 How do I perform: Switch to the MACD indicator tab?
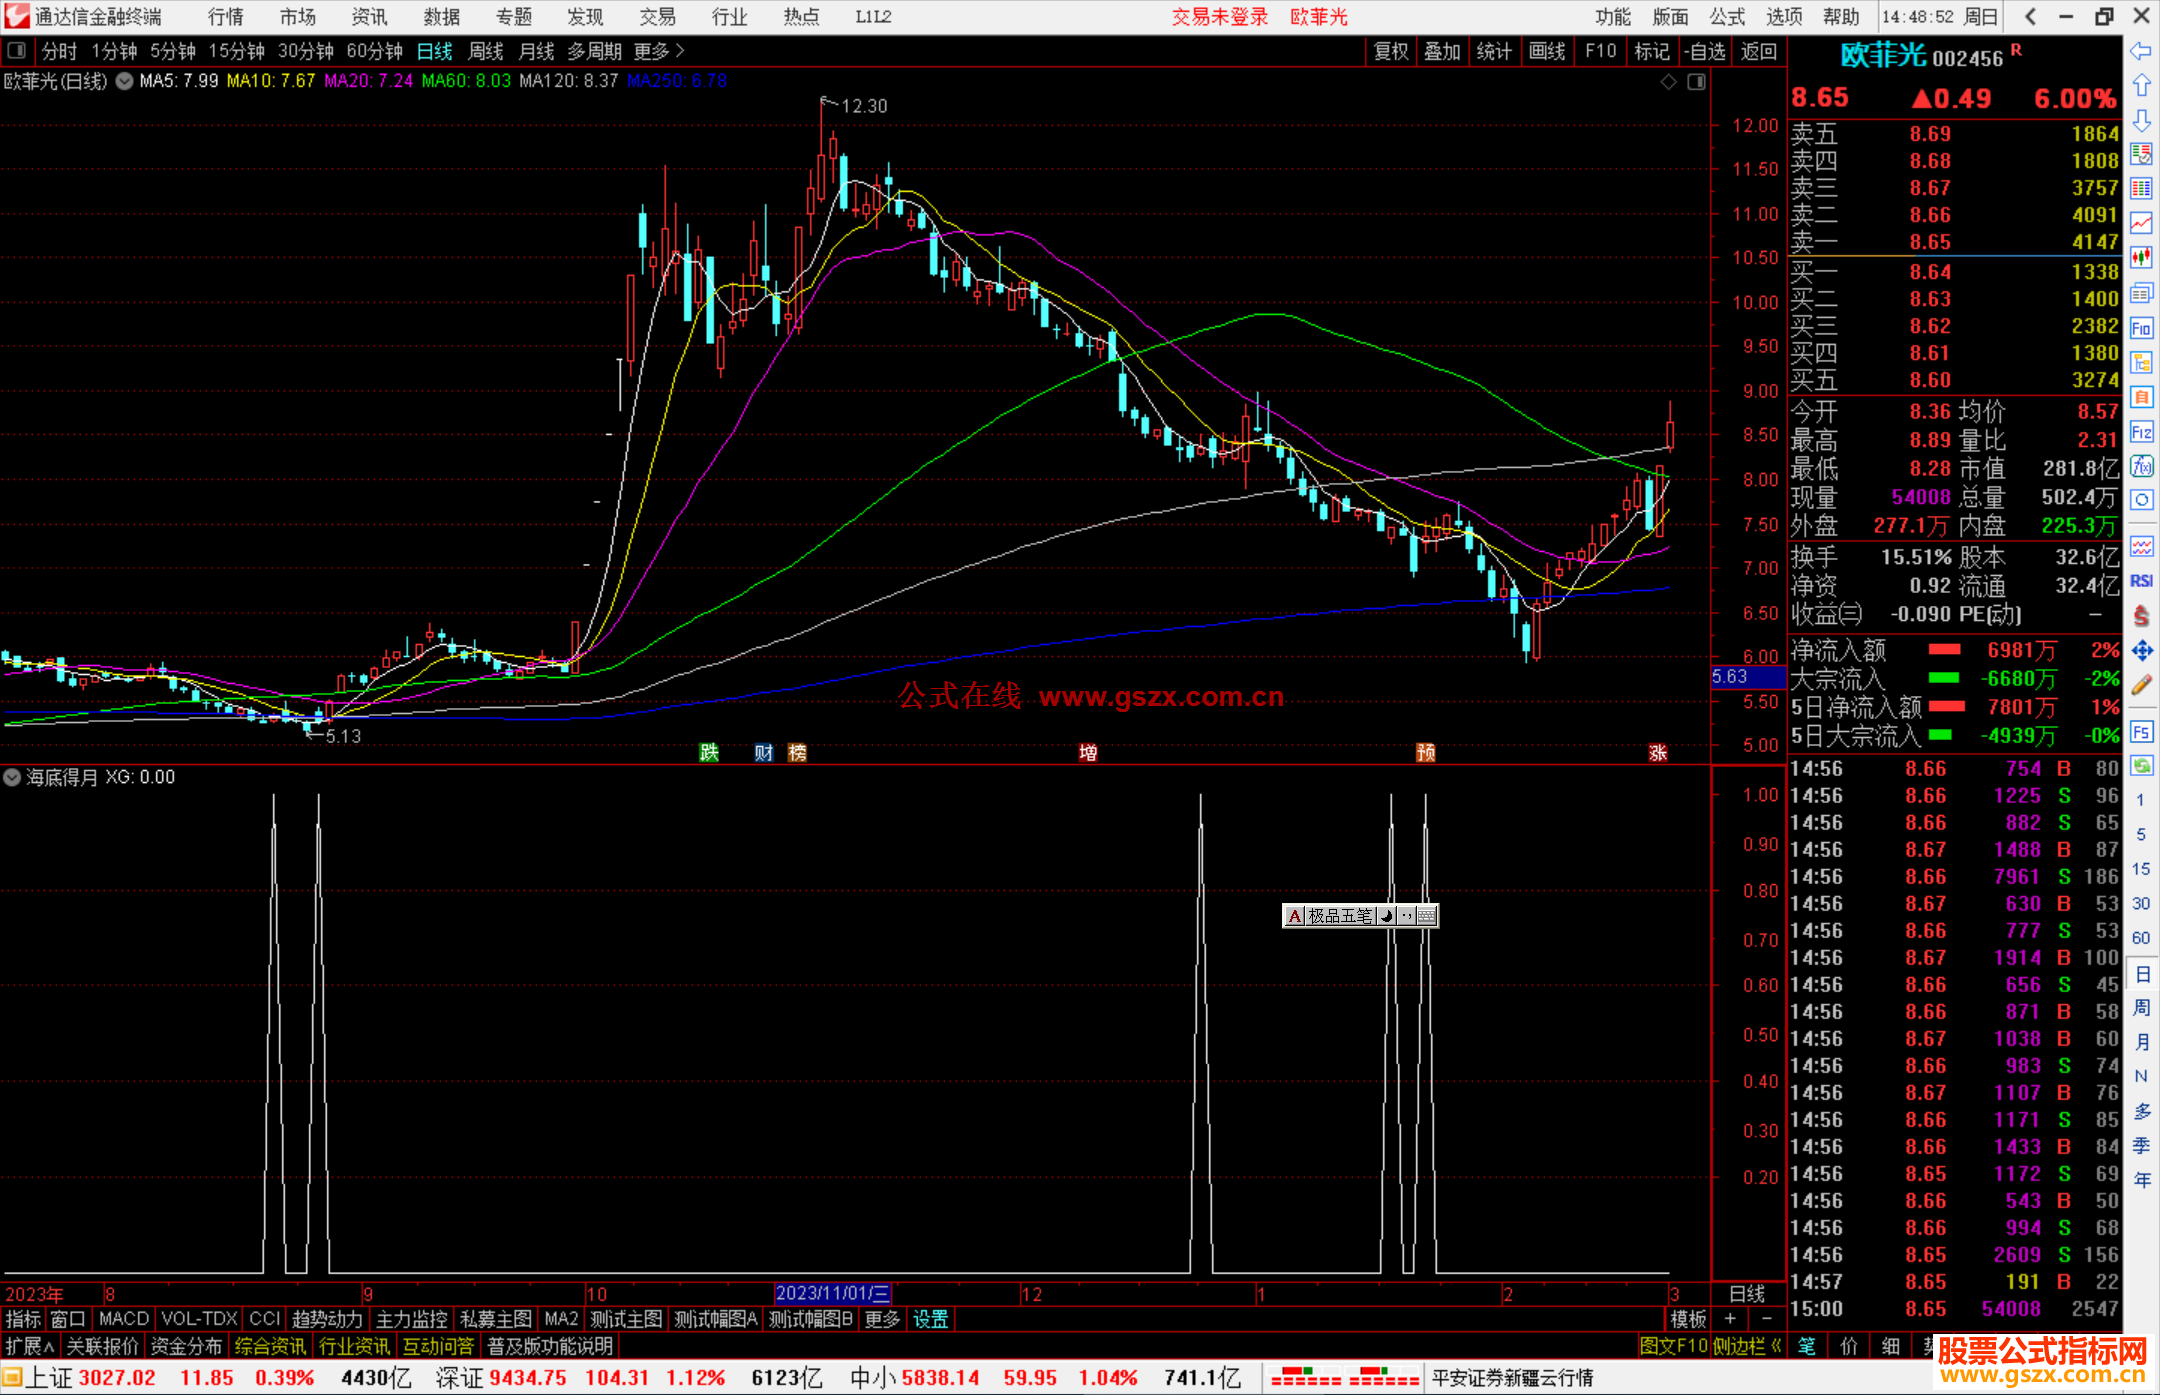pos(124,1319)
